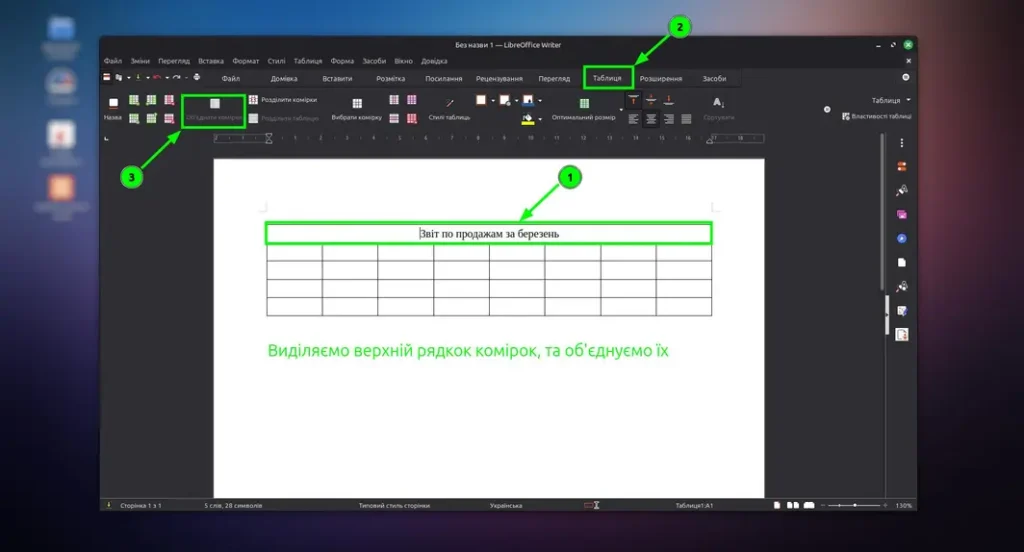Click the Вибрати комірку icon
This screenshot has height=552, width=1024.
click(357, 103)
